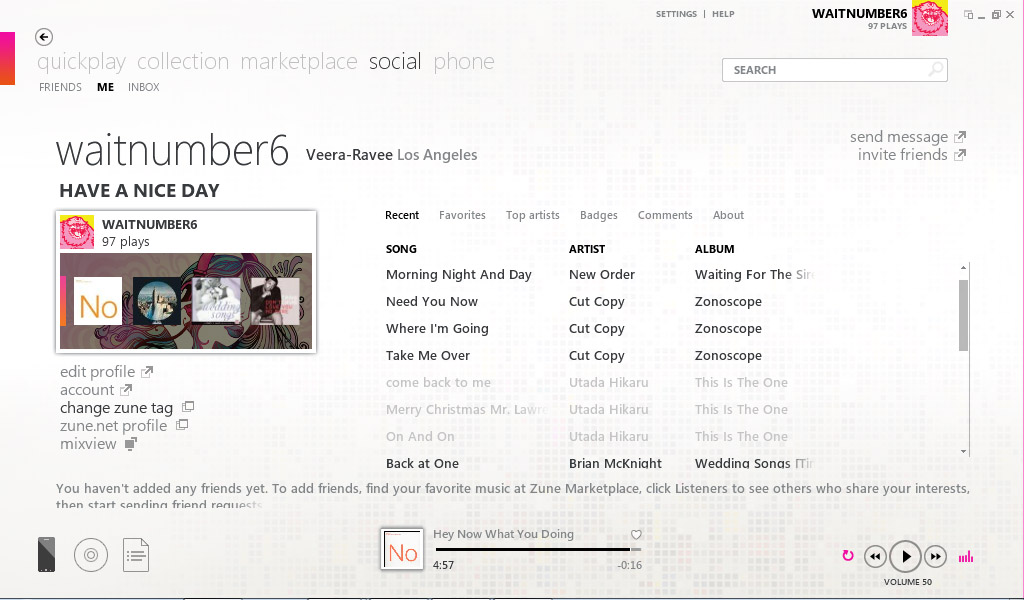Toggle the pink repeat icon

pyautogui.click(x=848, y=556)
